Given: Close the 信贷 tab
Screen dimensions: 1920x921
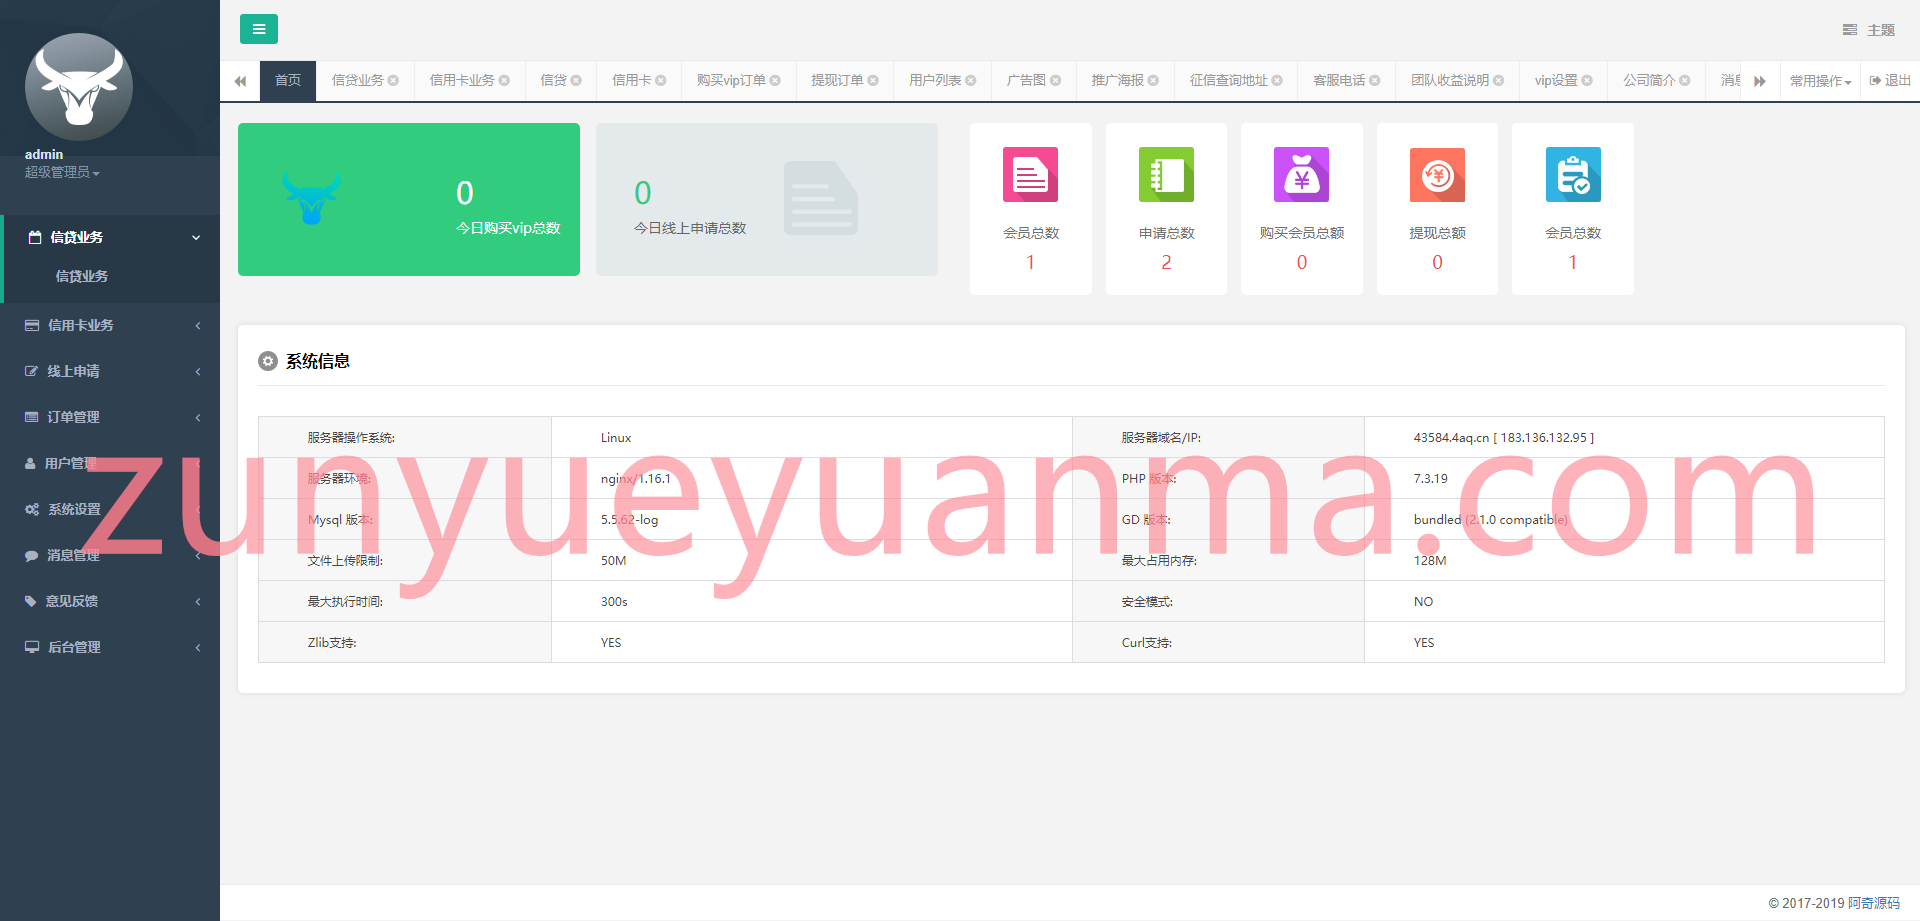Looking at the screenshot, I should (576, 81).
